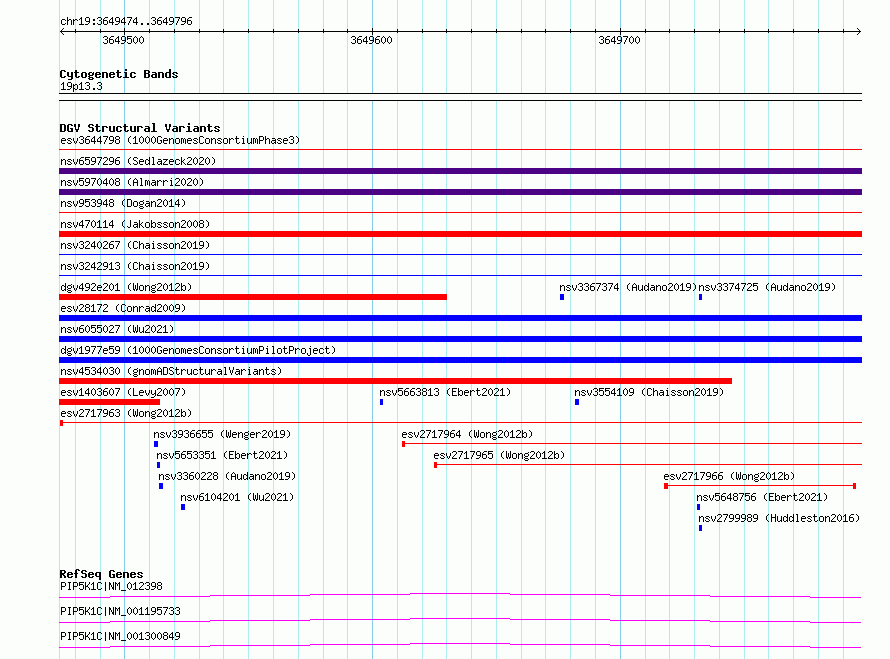Image resolution: width=890 pixels, height=659 pixels.
Task: Open dgv1977e59 (1000GenomesConsortiumPilotProject) entry
Action: (198, 350)
